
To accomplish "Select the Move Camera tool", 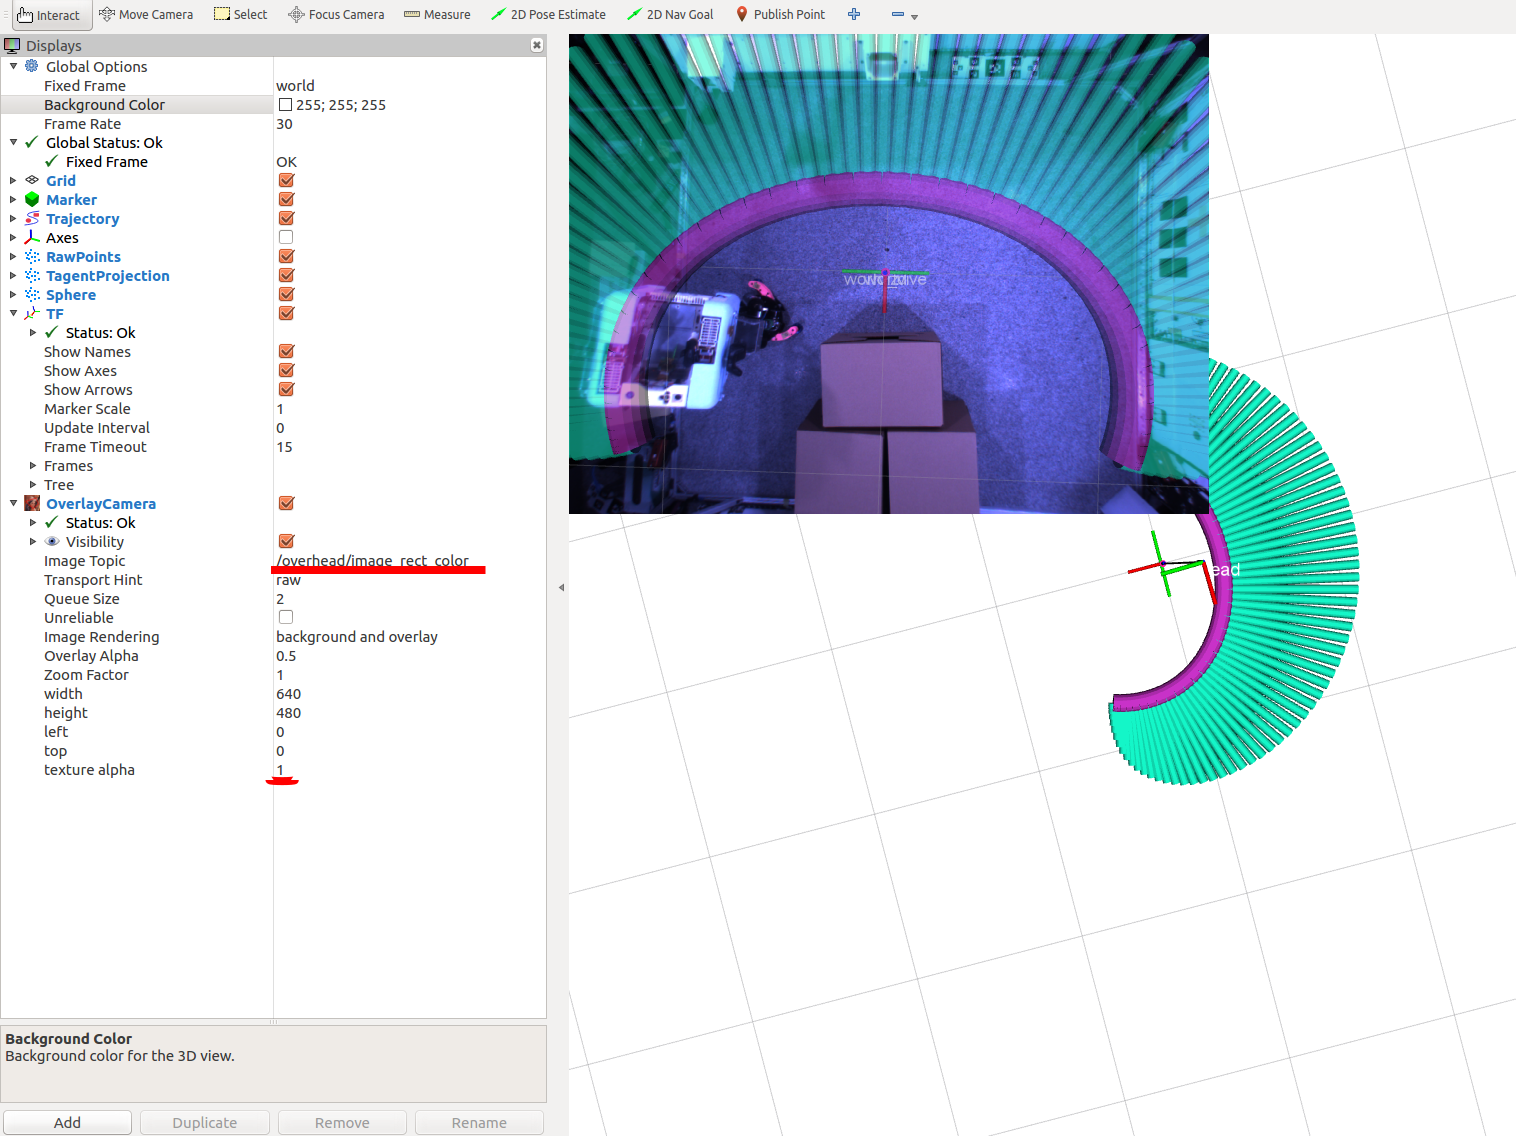I will (146, 15).
